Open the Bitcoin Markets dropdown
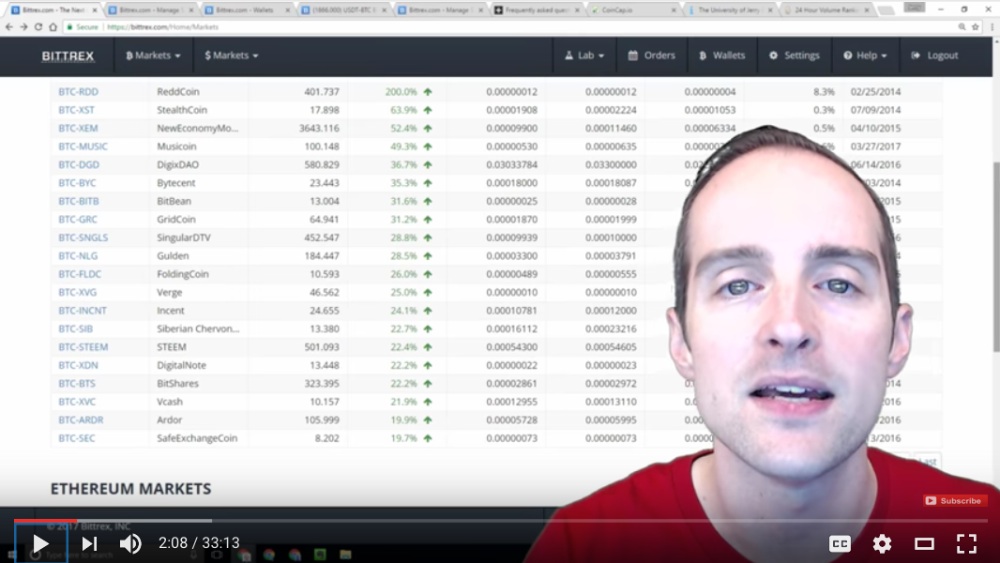Viewport: 1000px width, 563px height. coord(153,55)
